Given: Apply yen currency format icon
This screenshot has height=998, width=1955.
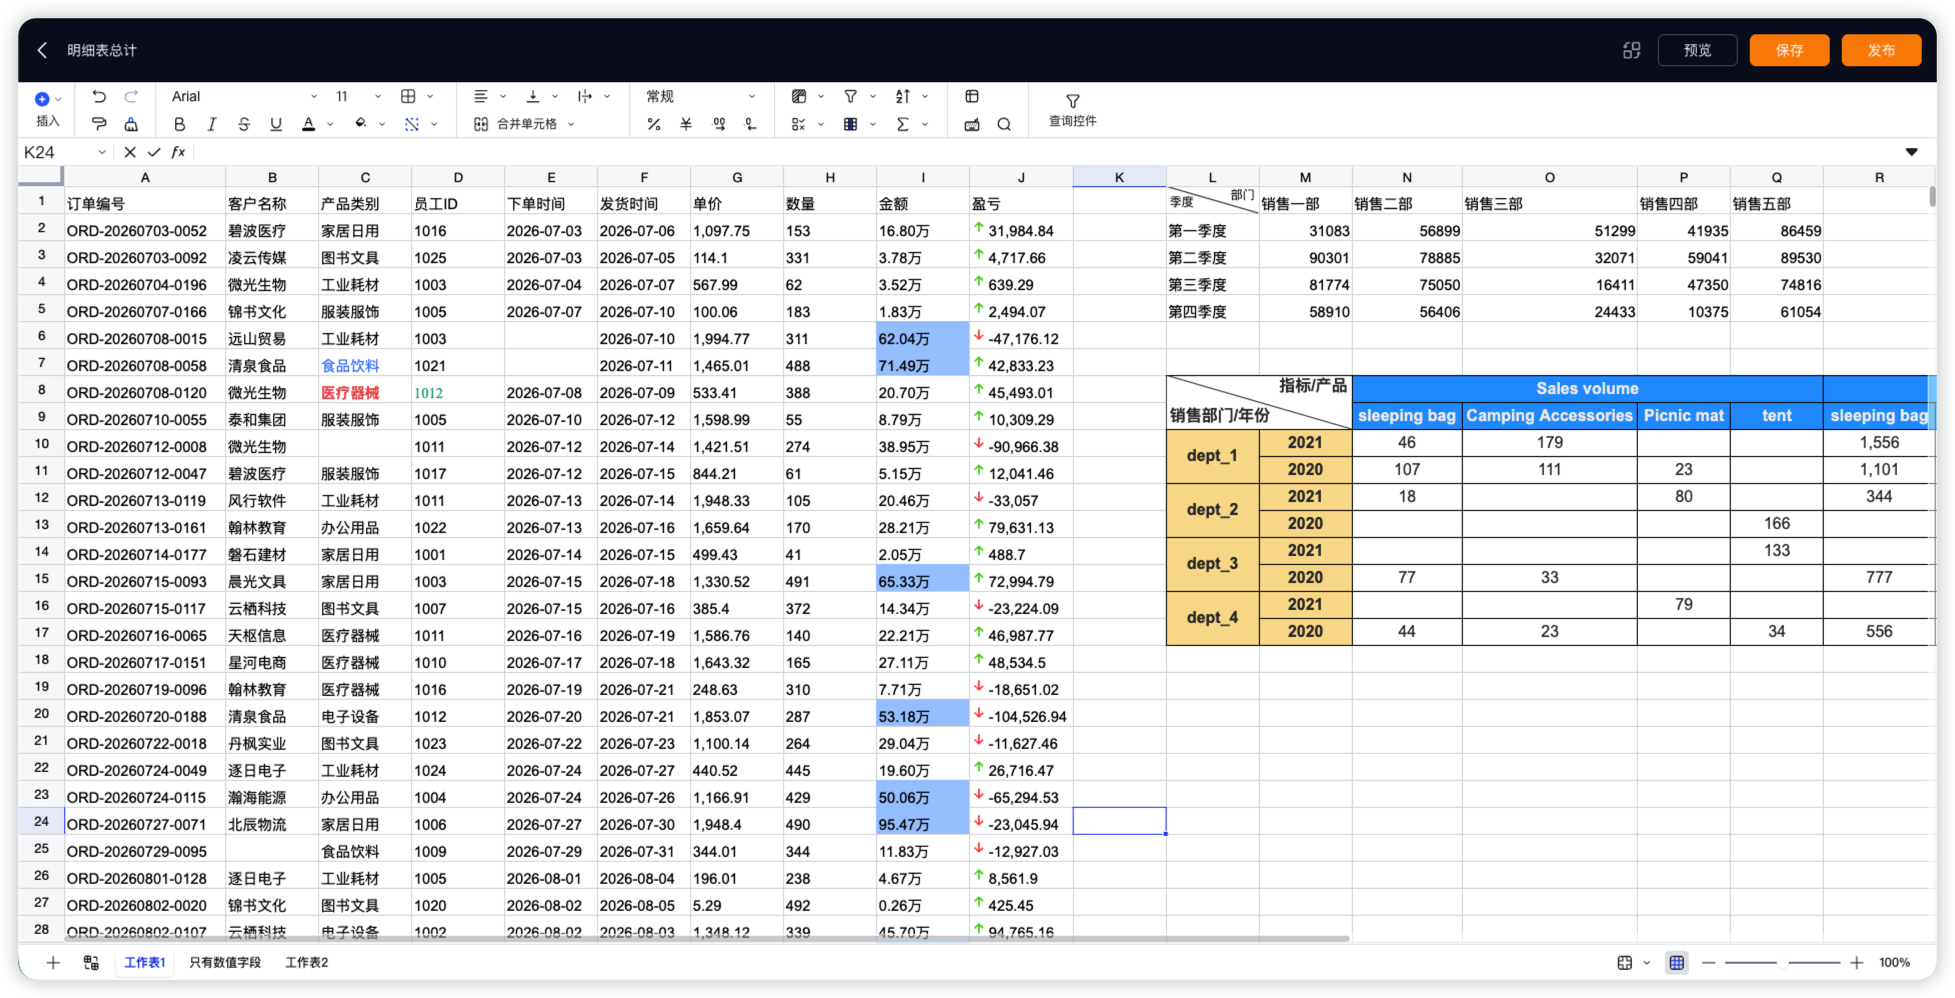Looking at the screenshot, I should pyautogui.click(x=686, y=124).
